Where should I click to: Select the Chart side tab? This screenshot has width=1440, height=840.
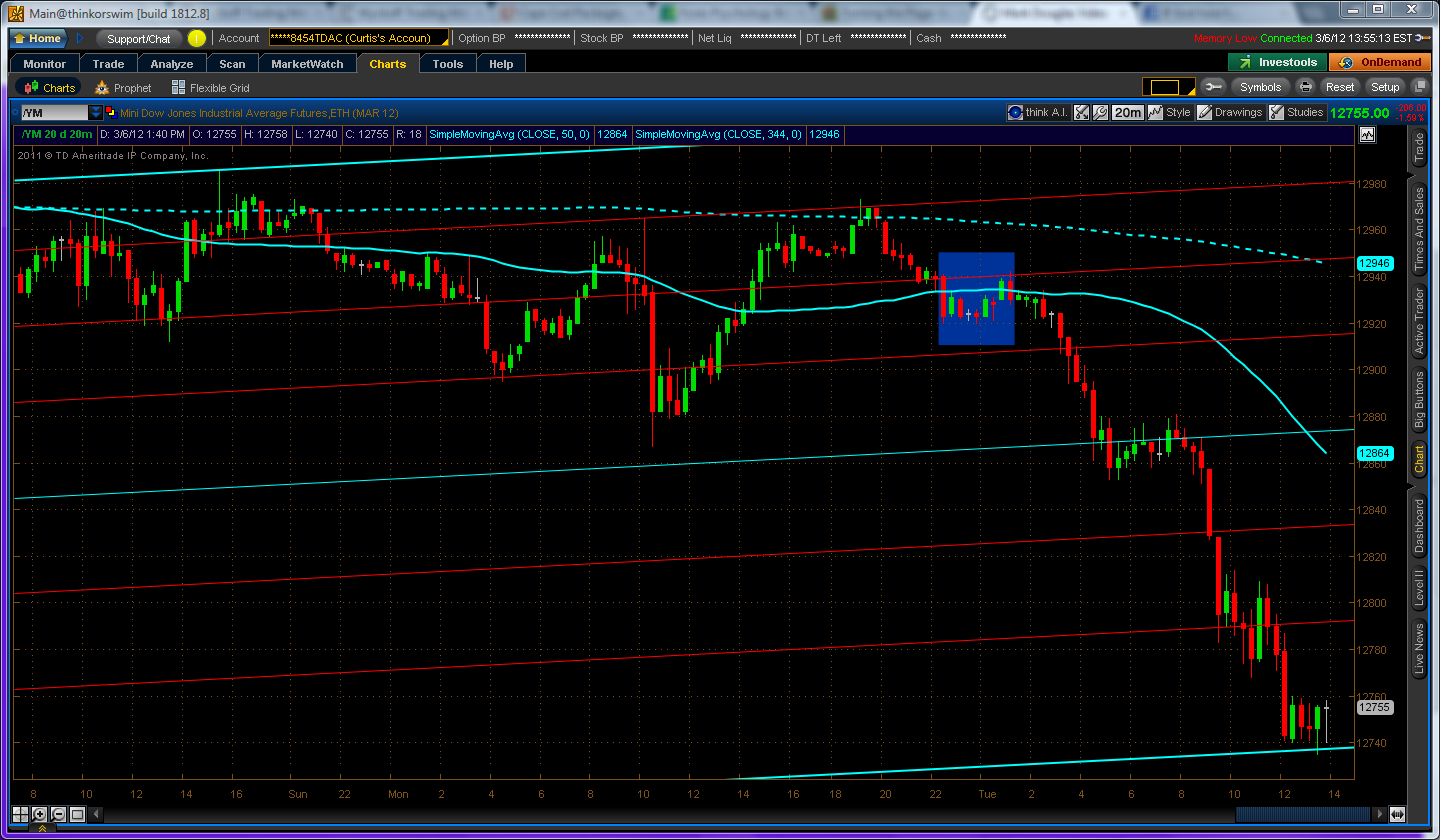(x=1419, y=460)
